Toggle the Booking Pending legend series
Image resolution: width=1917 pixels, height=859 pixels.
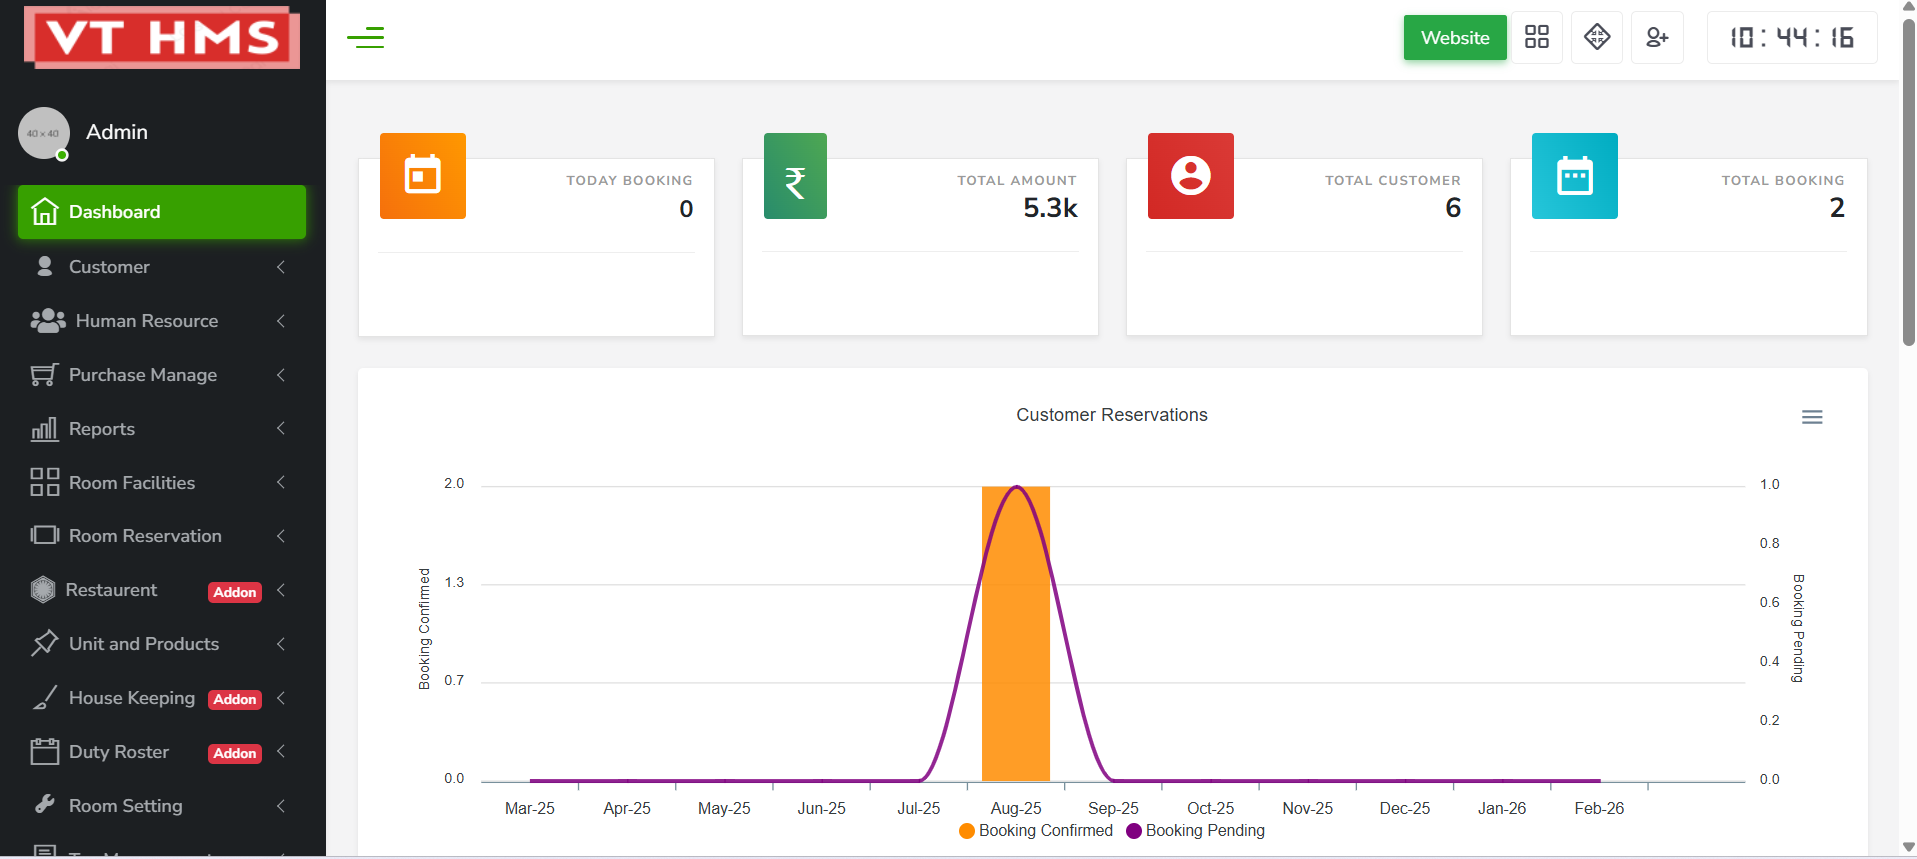[x=1196, y=831]
